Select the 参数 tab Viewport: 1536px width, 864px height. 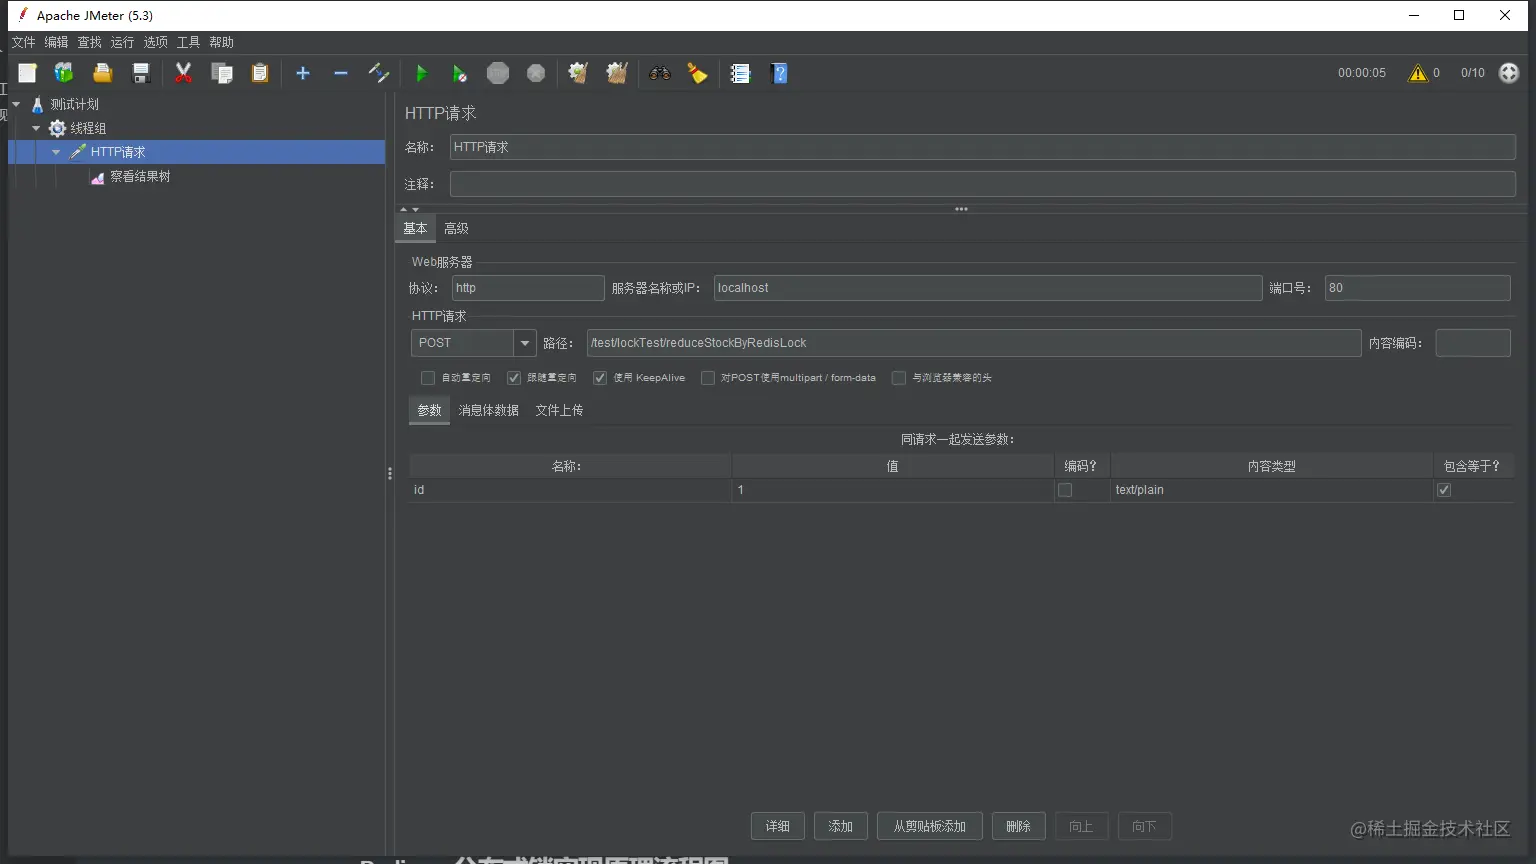pos(429,410)
